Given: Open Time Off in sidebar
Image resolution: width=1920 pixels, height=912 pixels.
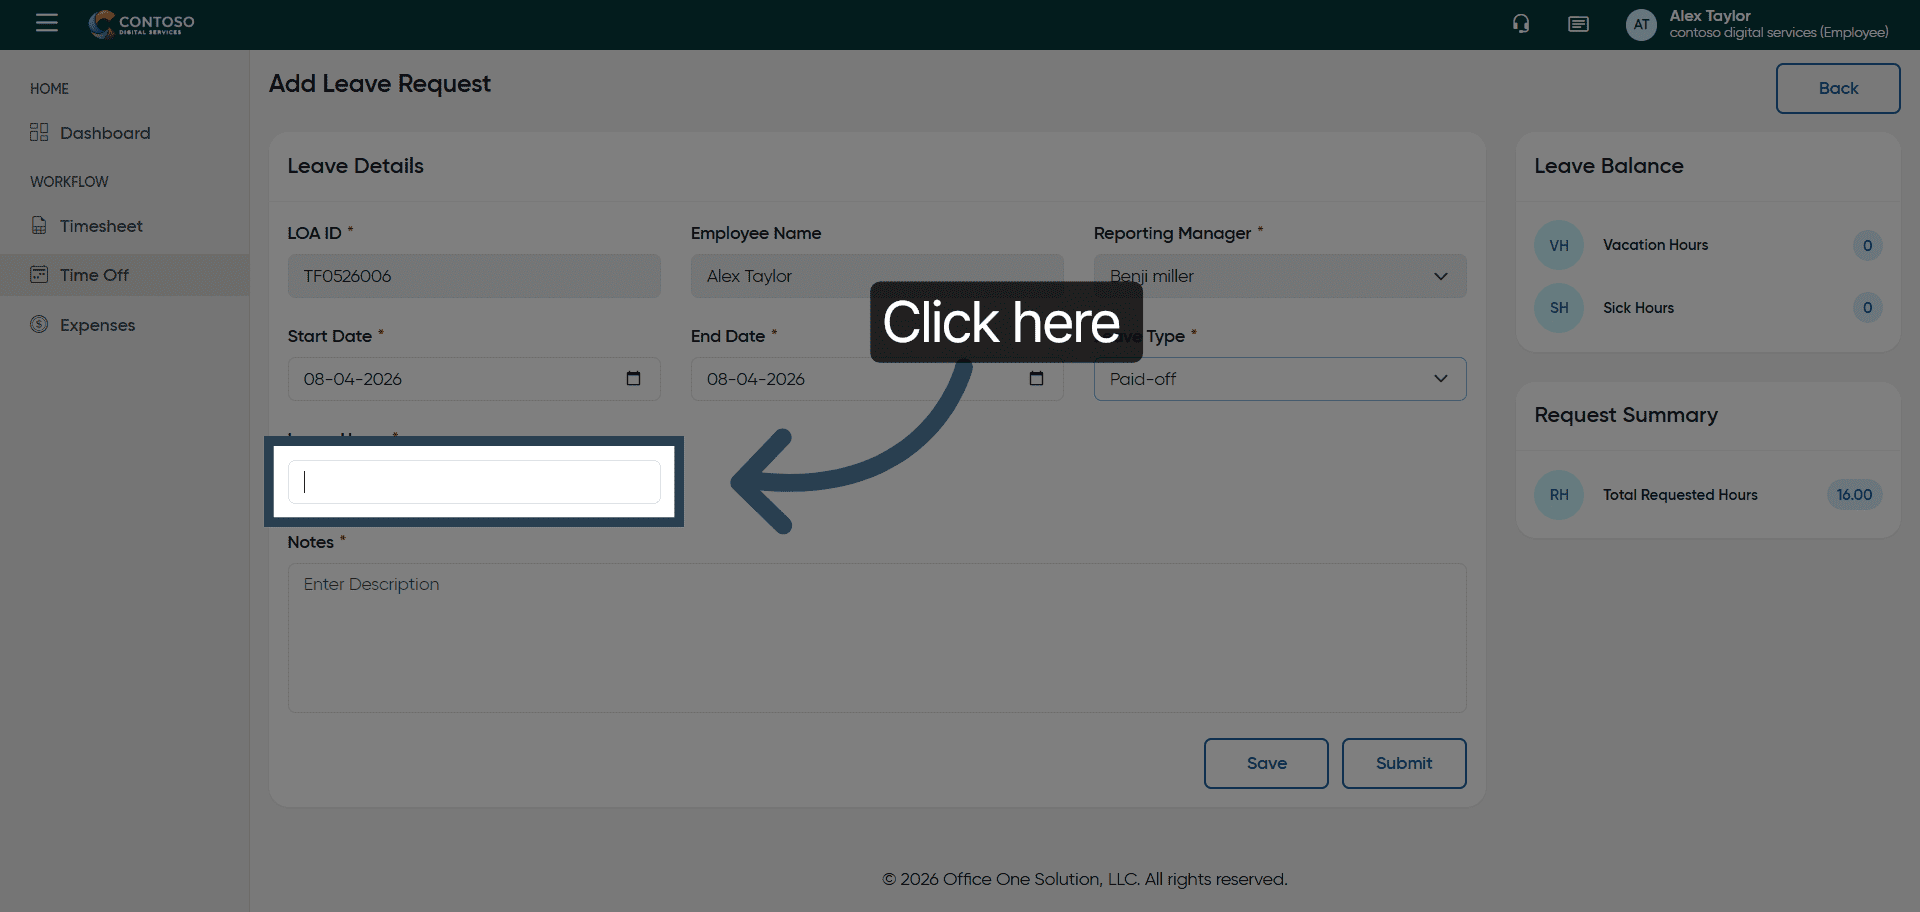Looking at the screenshot, I should click(x=94, y=275).
